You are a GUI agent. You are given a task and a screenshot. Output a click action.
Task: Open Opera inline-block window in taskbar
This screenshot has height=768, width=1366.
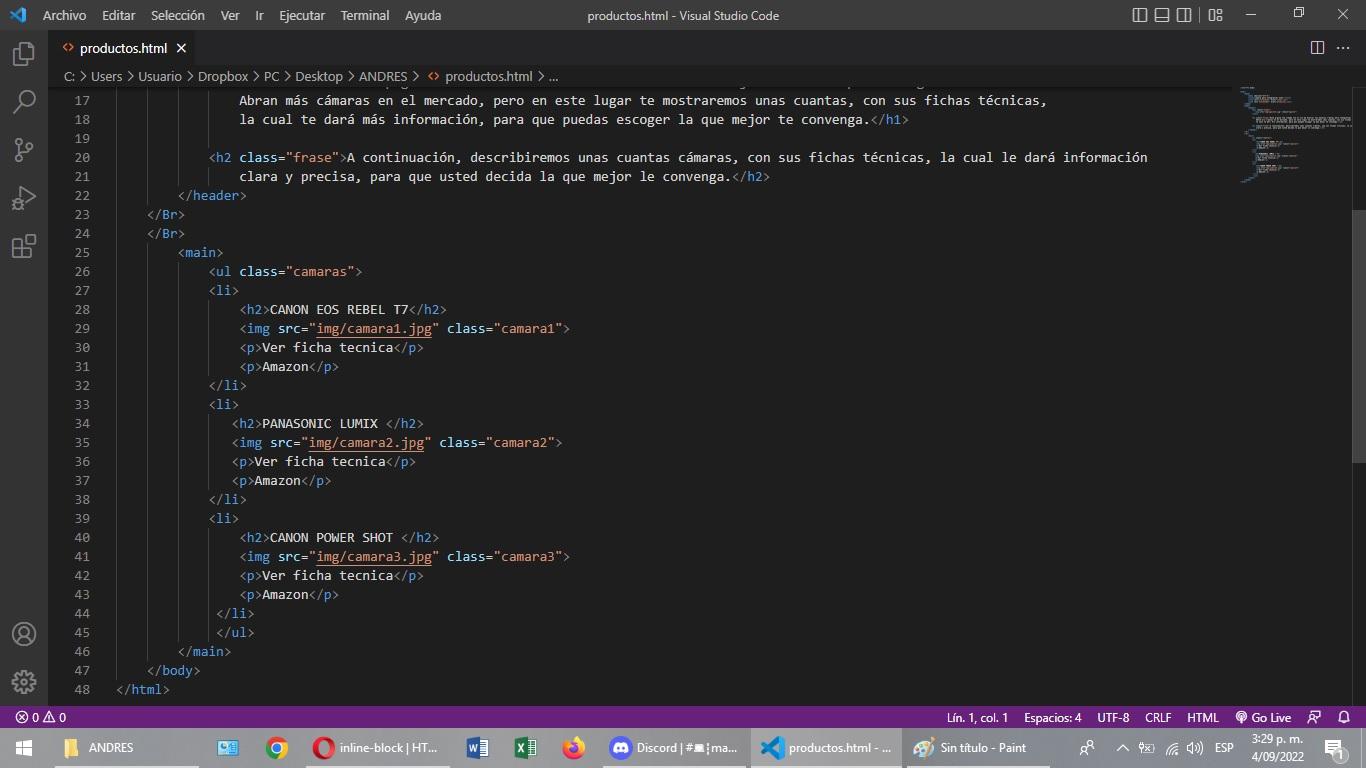click(x=375, y=748)
